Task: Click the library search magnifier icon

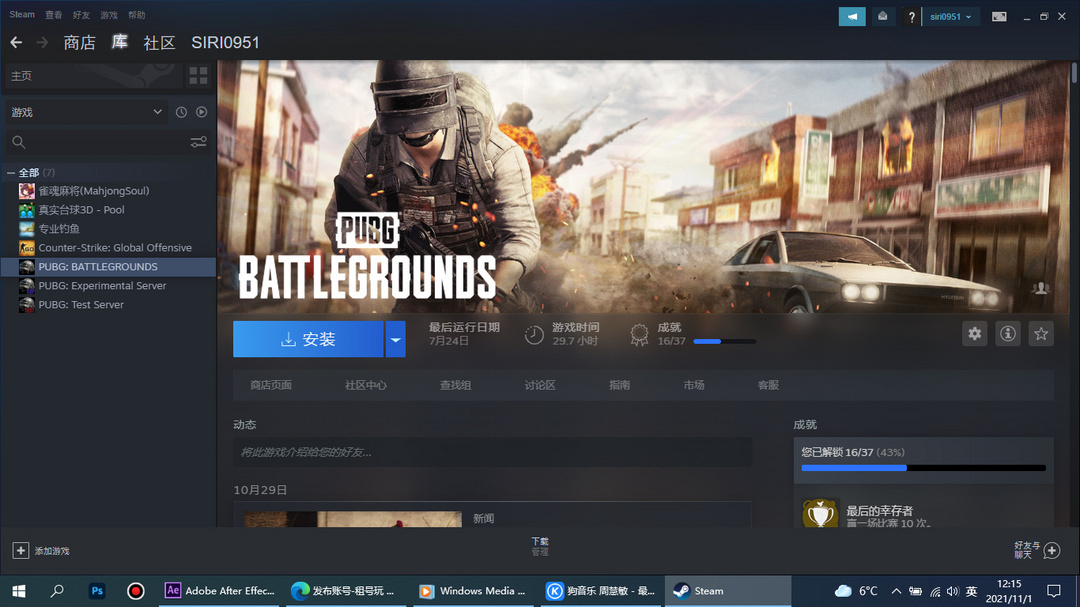Action: coord(19,142)
